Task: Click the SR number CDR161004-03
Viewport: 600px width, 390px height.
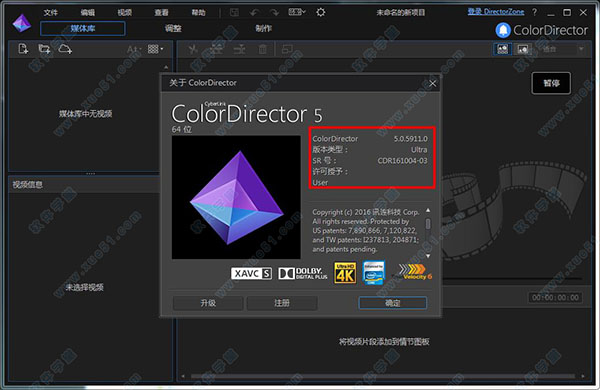Action: tap(402, 161)
